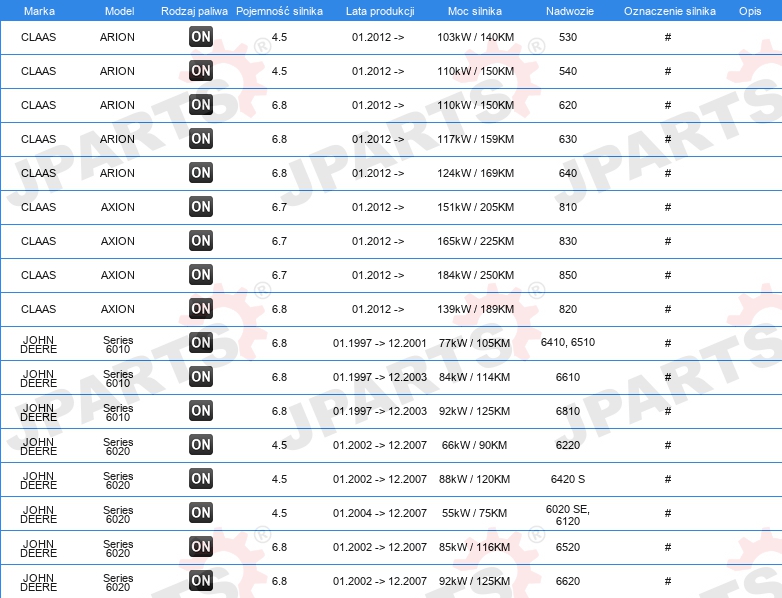The height and width of the screenshot is (598, 782).
Task: Select the 117kW / 159KM power cell
Action: point(475,139)
